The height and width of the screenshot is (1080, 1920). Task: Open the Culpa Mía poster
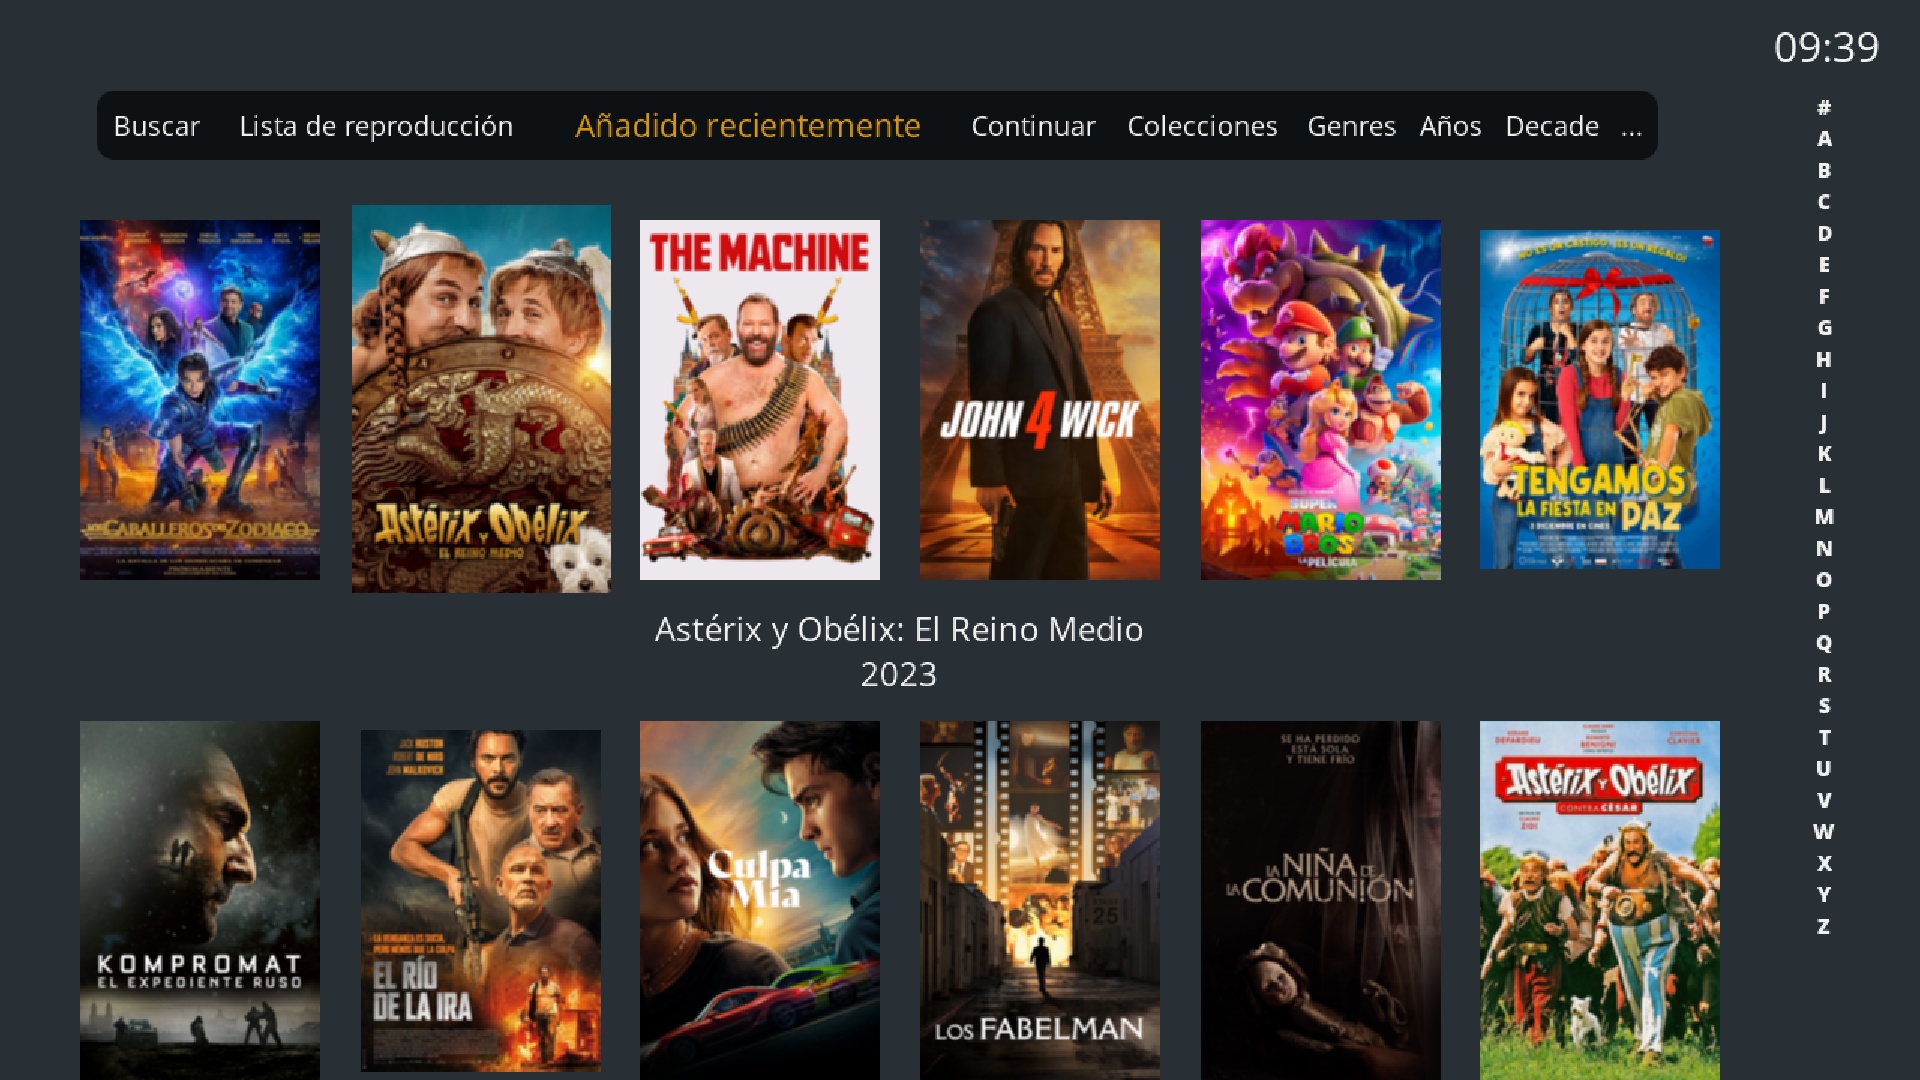[x=760, y=900]
